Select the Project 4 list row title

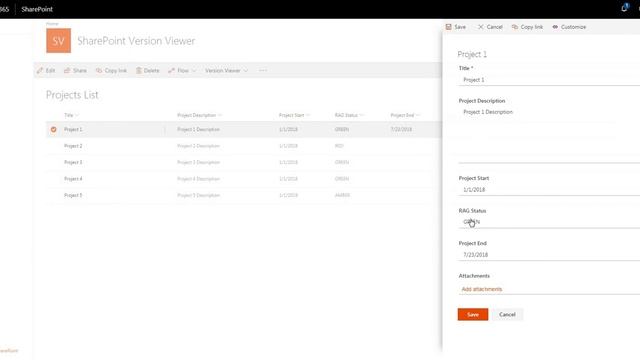(73, 179)
